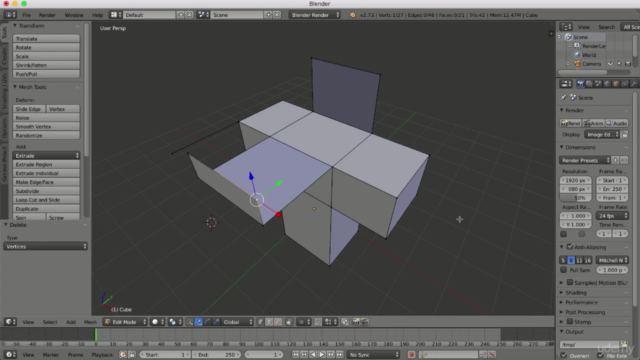Open the Render Layers tab icon

tap(589, 84)
